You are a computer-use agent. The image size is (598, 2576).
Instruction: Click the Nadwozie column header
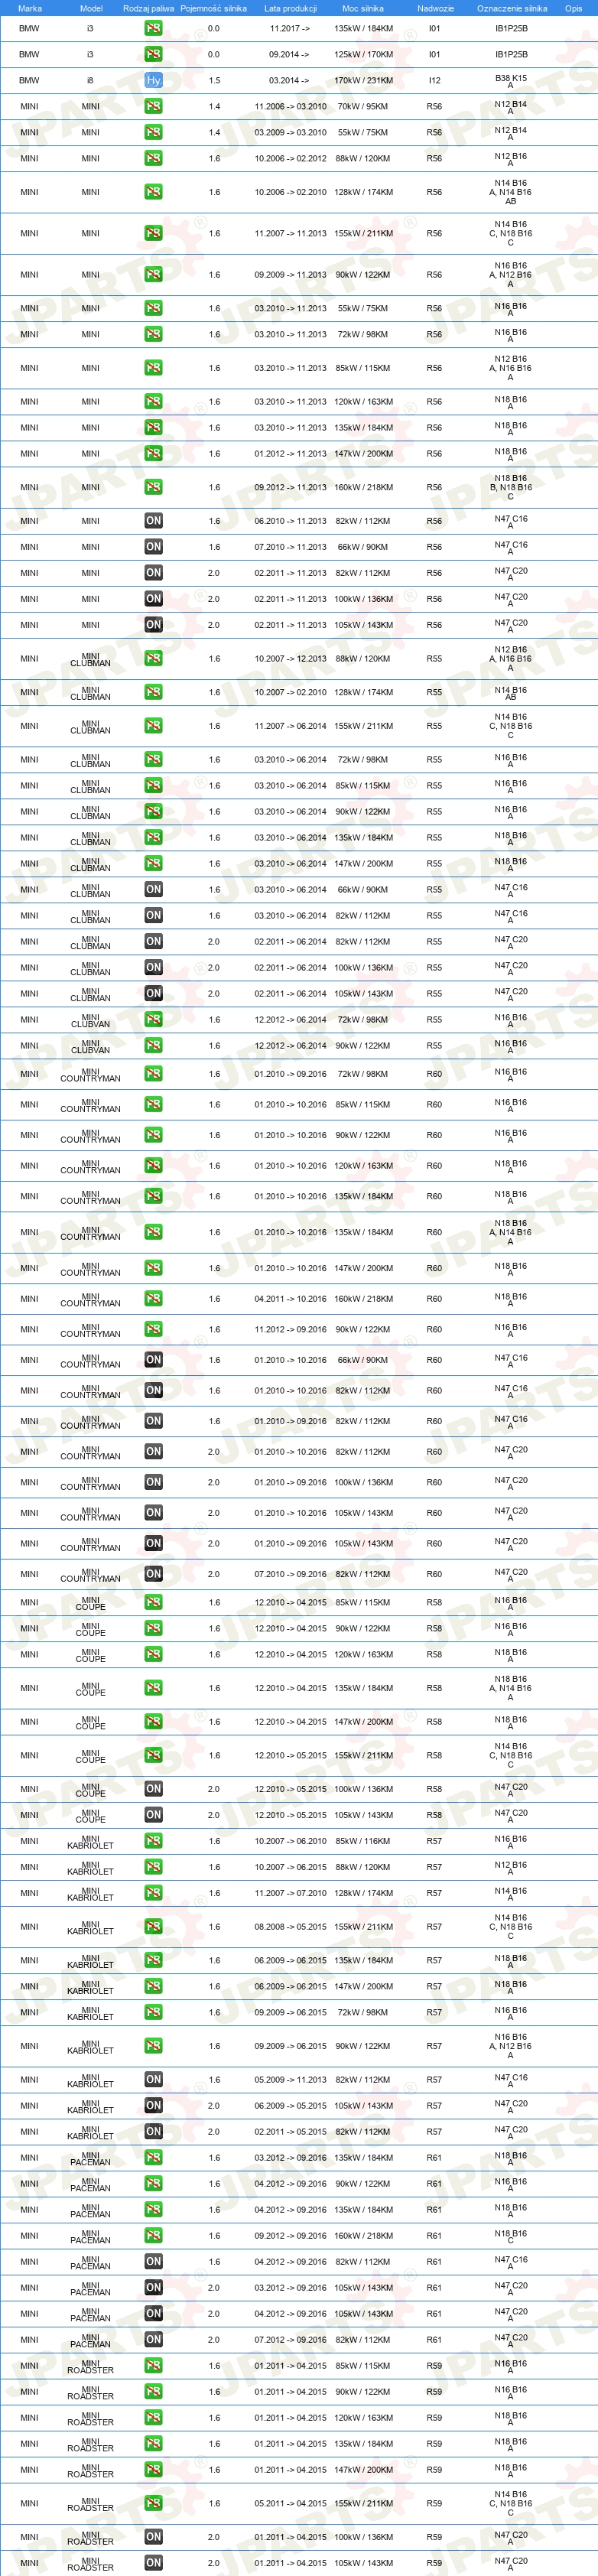pos(435,8)
